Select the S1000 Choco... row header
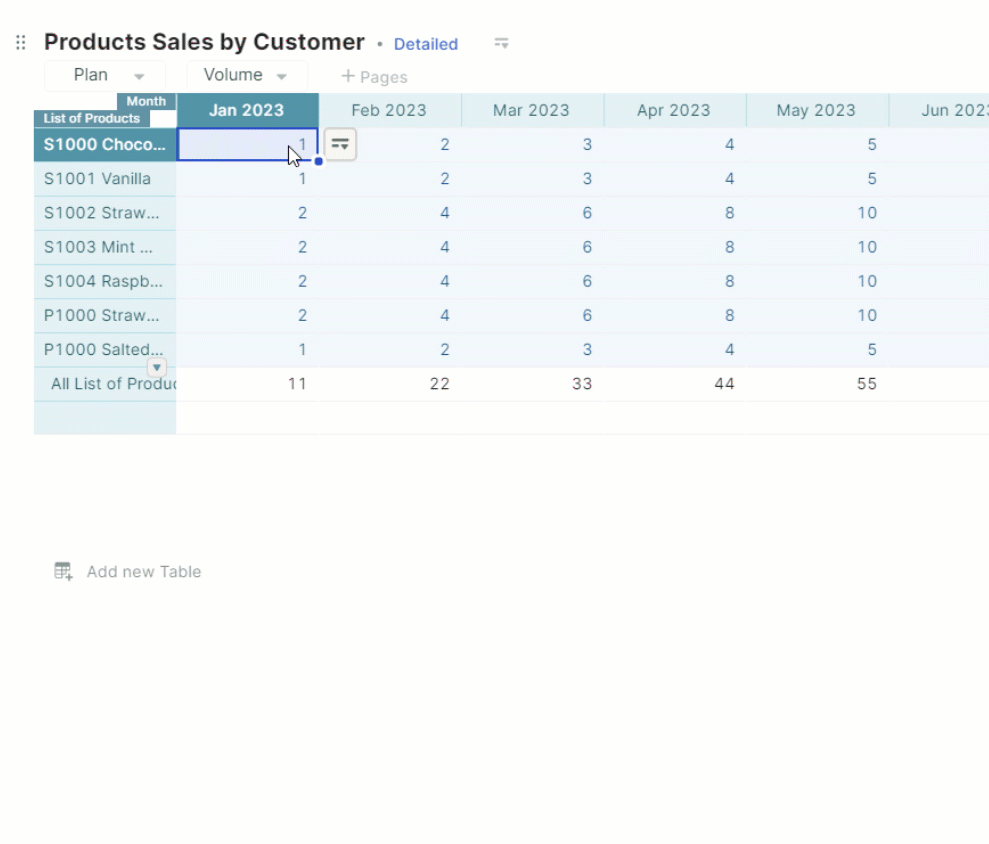The width and height of the screenshot is (989, 844). [x=105, y=144]
